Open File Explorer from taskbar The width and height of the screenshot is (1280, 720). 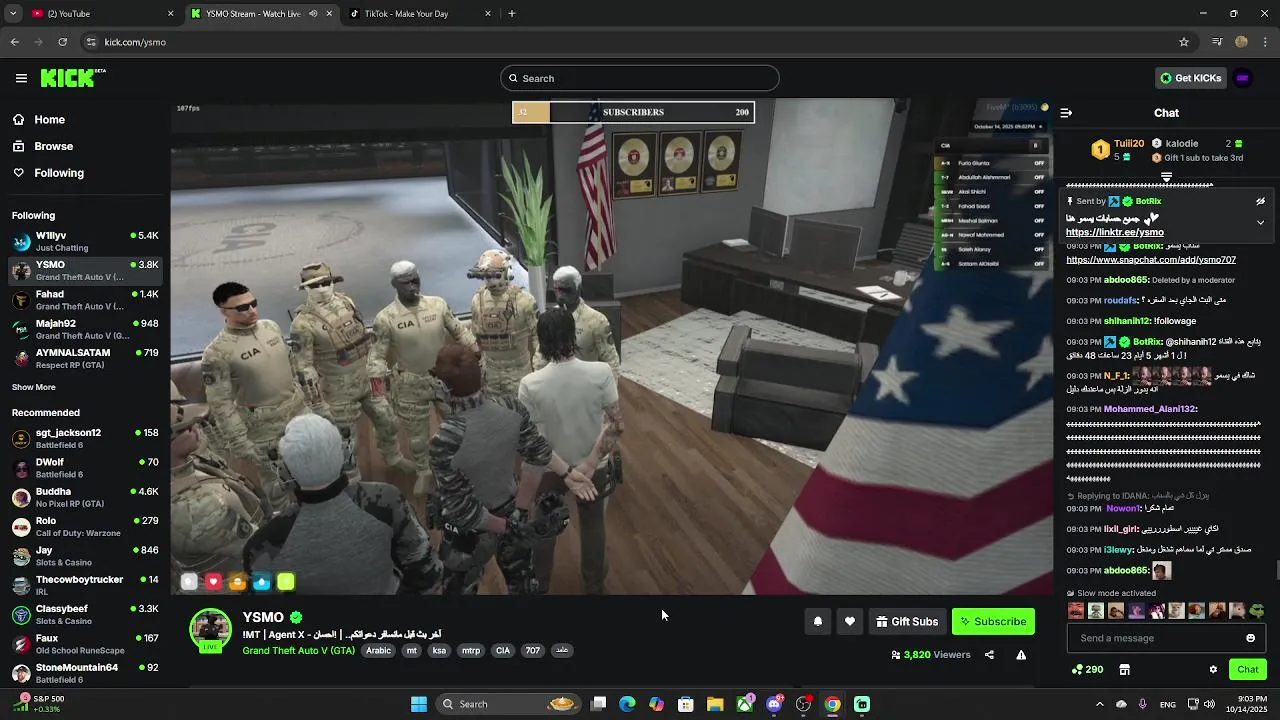tap(715, 704)
